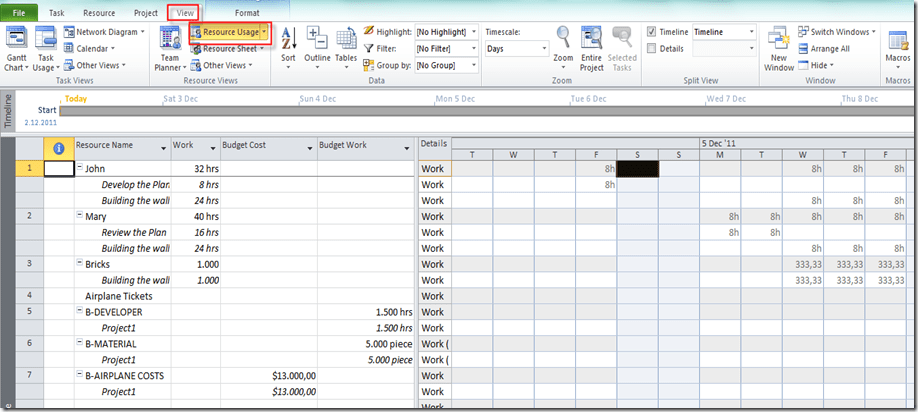Screen dimensions: 918x412
Task: Open the Timescale Days dropdown
Action: coord(516,48)
